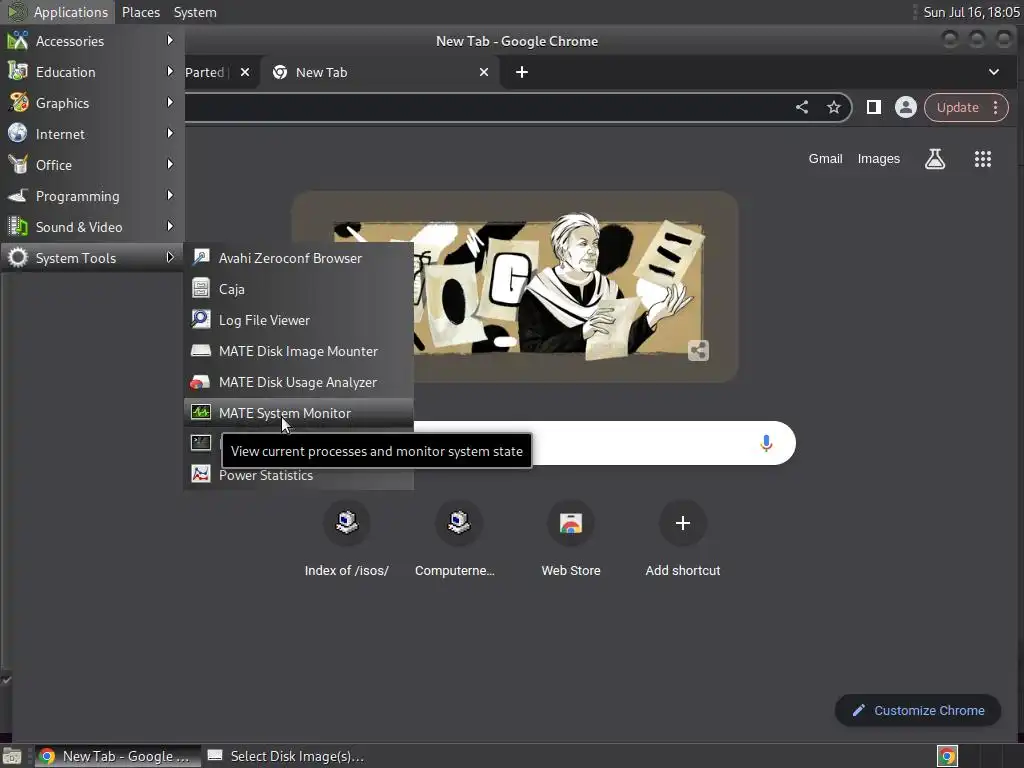Bookmark this tab with star icon

834,108
